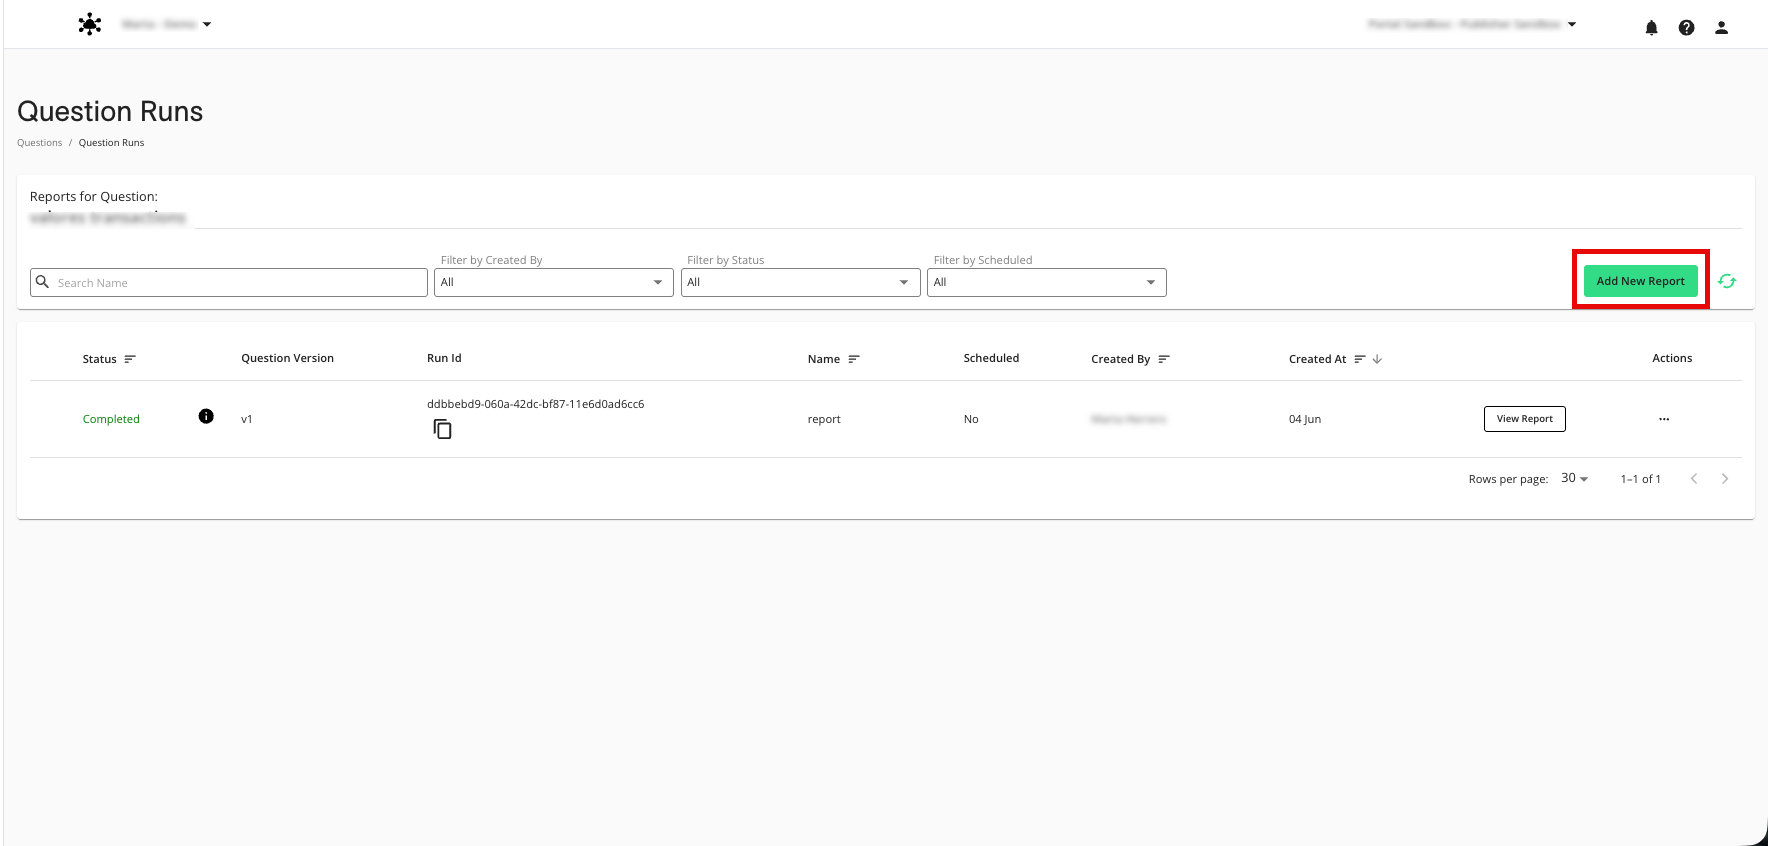
Task: Focus the Search Name field
Action: click(229, 283)
